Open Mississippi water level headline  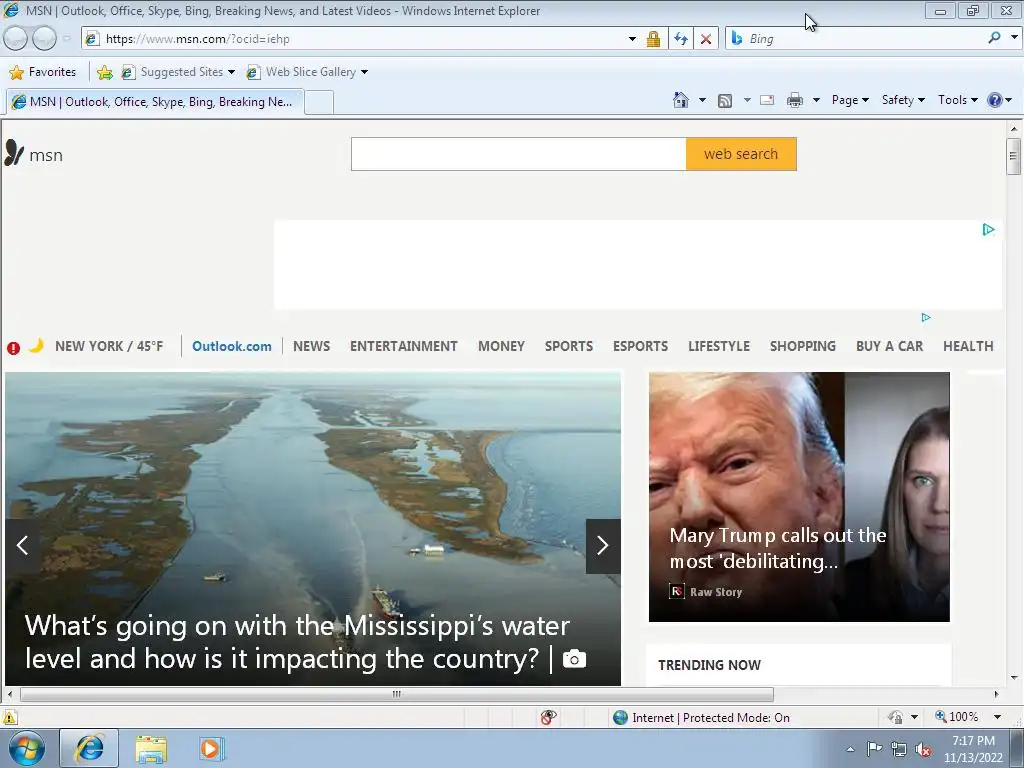click(x=297, y=642)
